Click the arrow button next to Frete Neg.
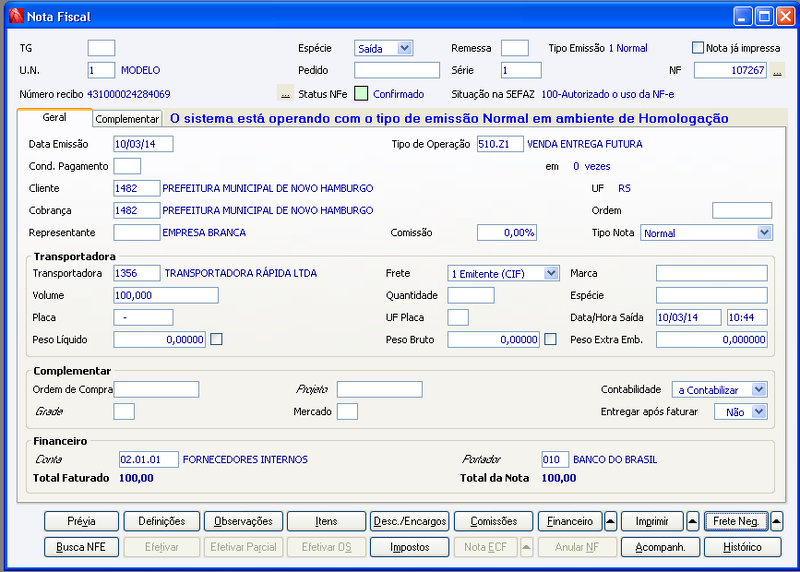Screen dimensions: 800x572 click(x=776, y=521)
